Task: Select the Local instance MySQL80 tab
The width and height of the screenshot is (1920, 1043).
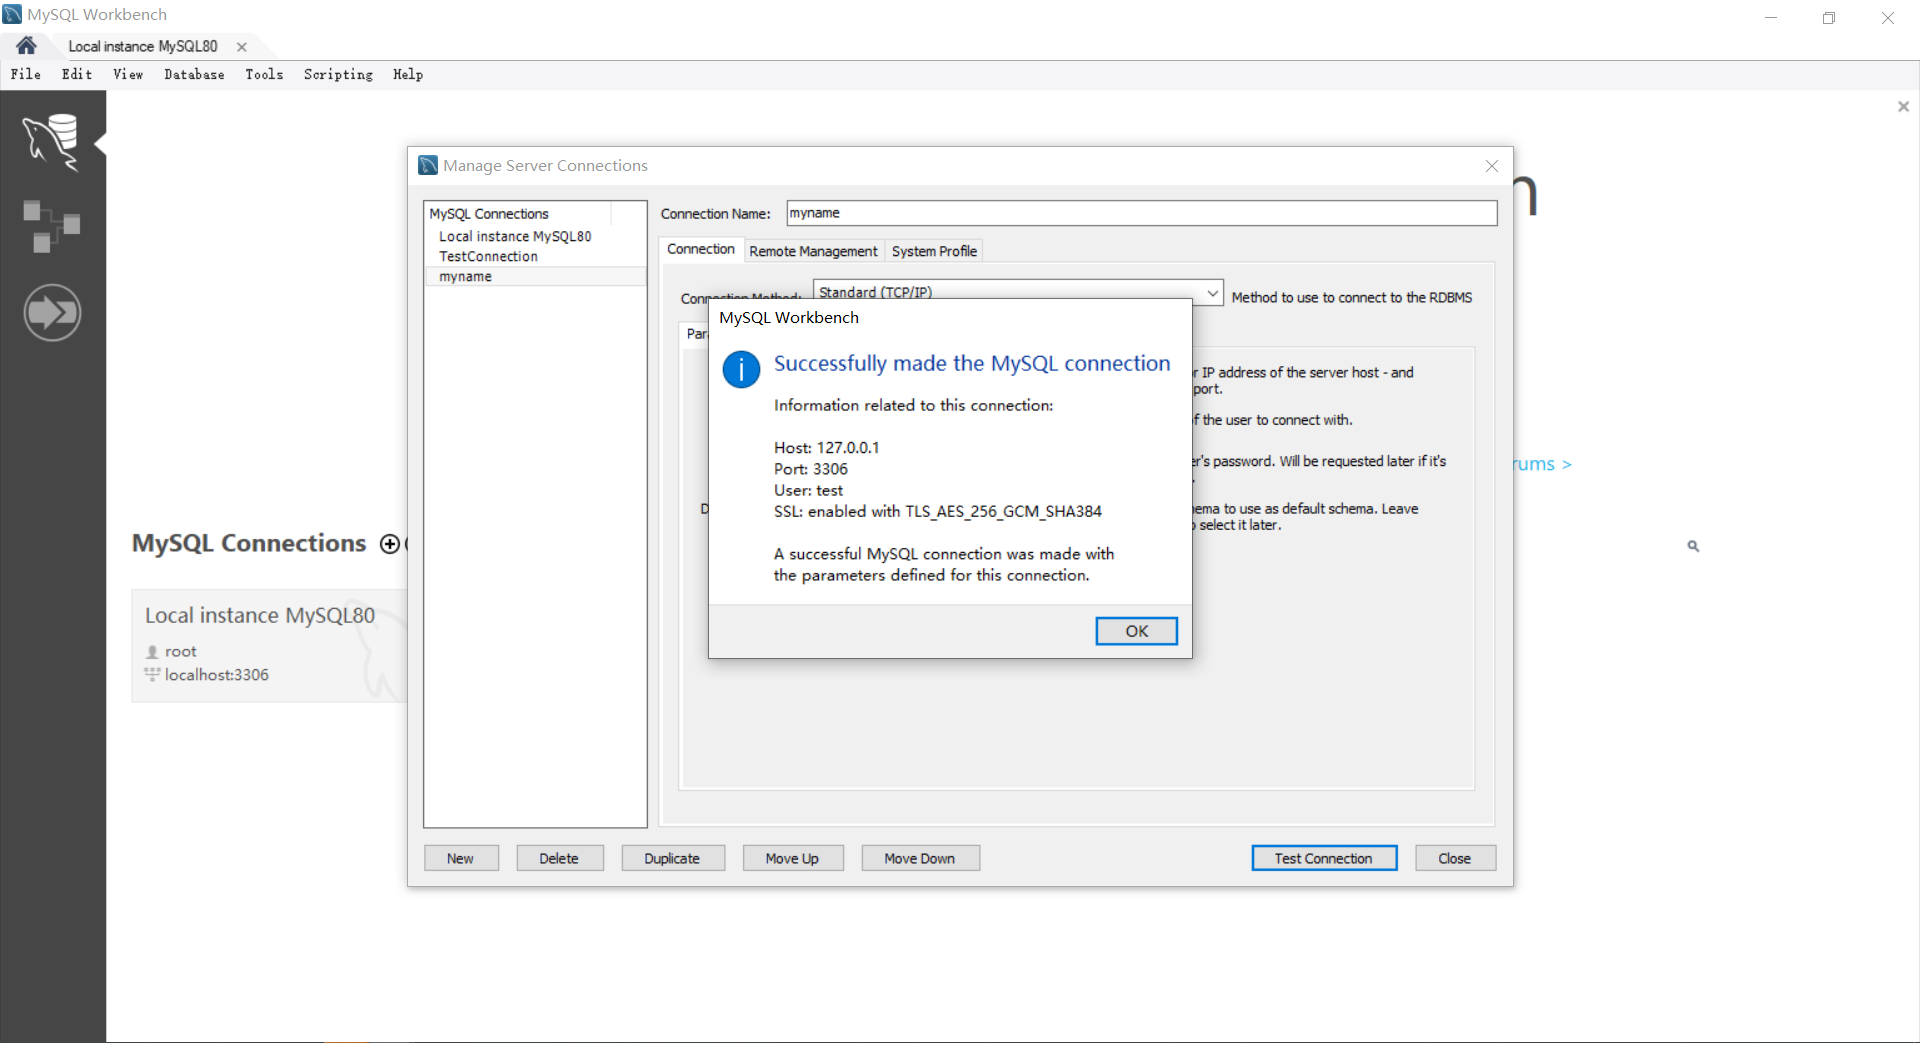Action: pos(143,47)
